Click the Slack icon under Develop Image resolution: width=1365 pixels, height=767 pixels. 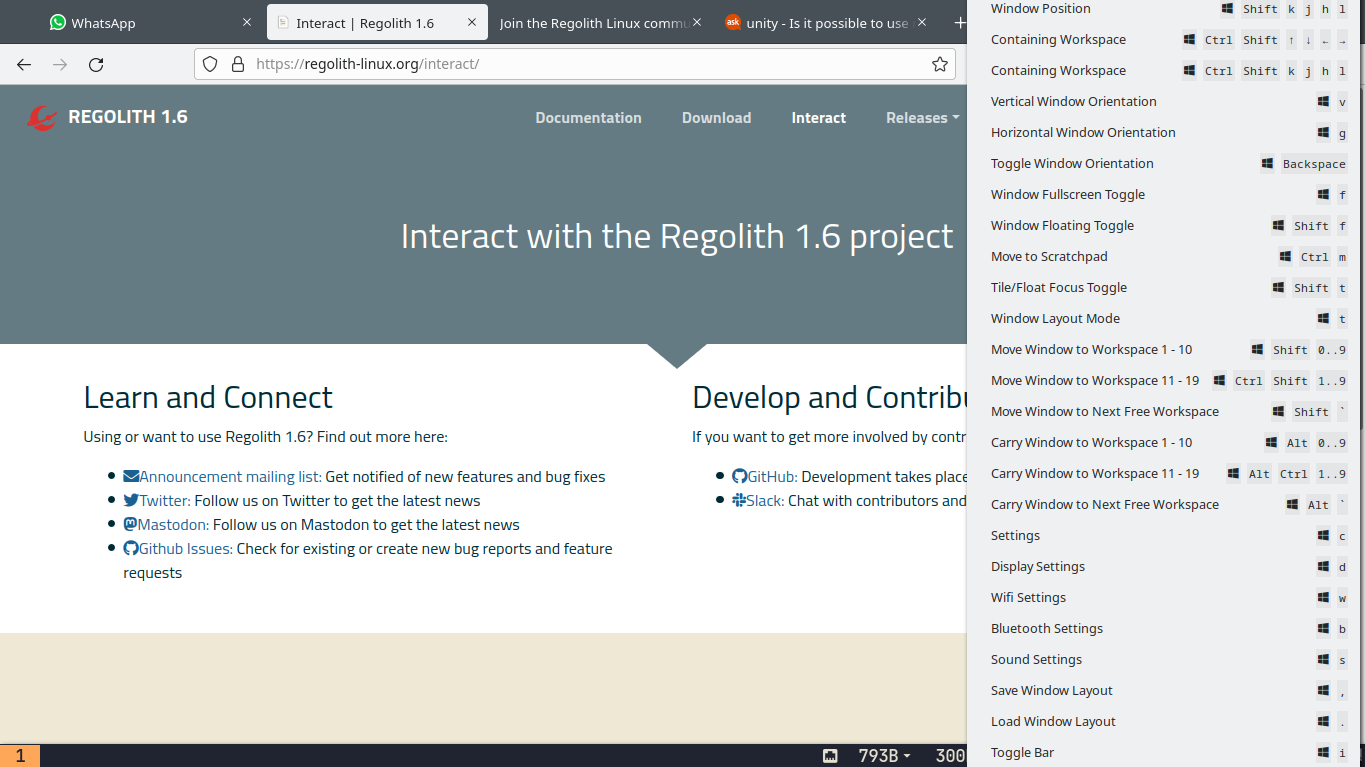739,501
